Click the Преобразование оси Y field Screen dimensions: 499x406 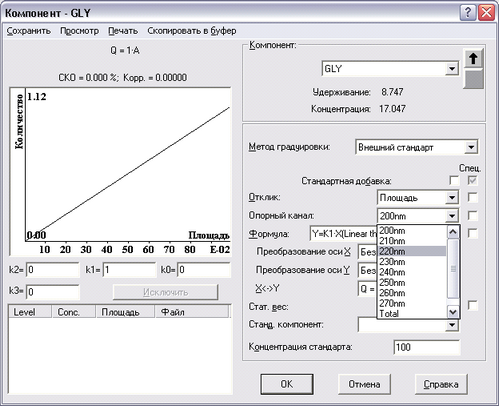pyautogui.click(x=368, y=270)
